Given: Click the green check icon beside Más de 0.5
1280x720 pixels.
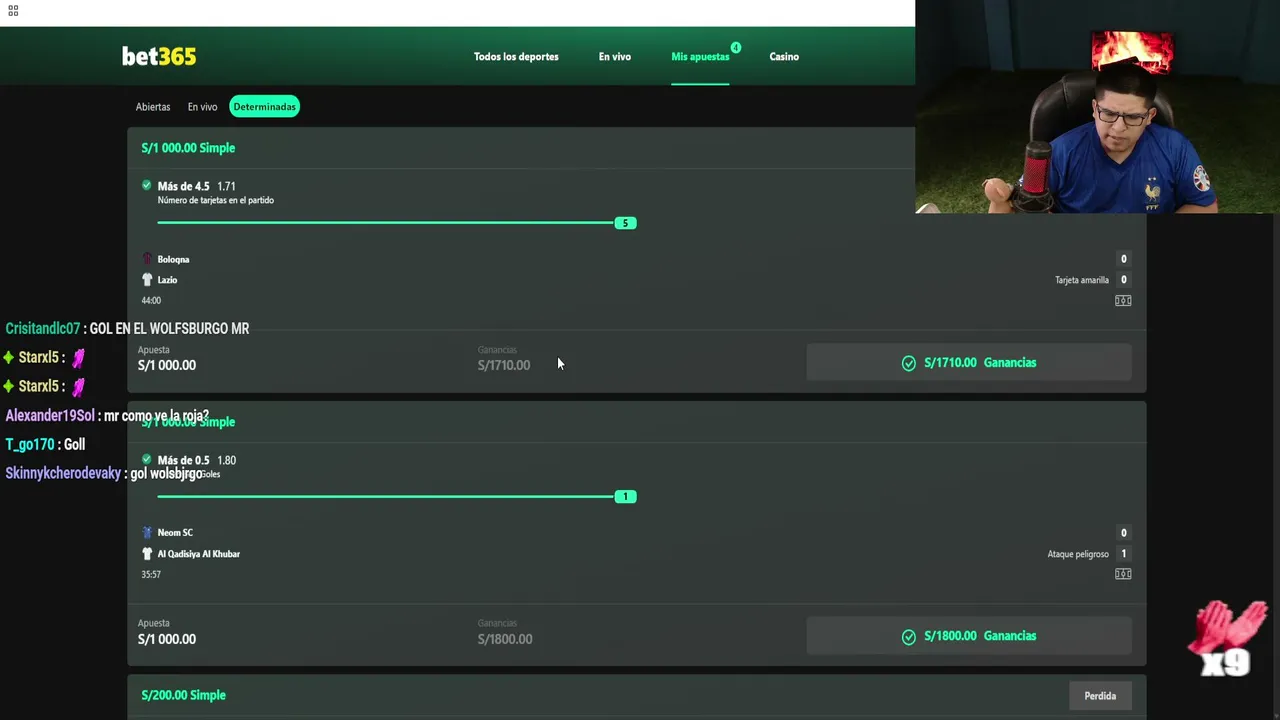Looking at the screenshot, I should click(x=147, y=459).
